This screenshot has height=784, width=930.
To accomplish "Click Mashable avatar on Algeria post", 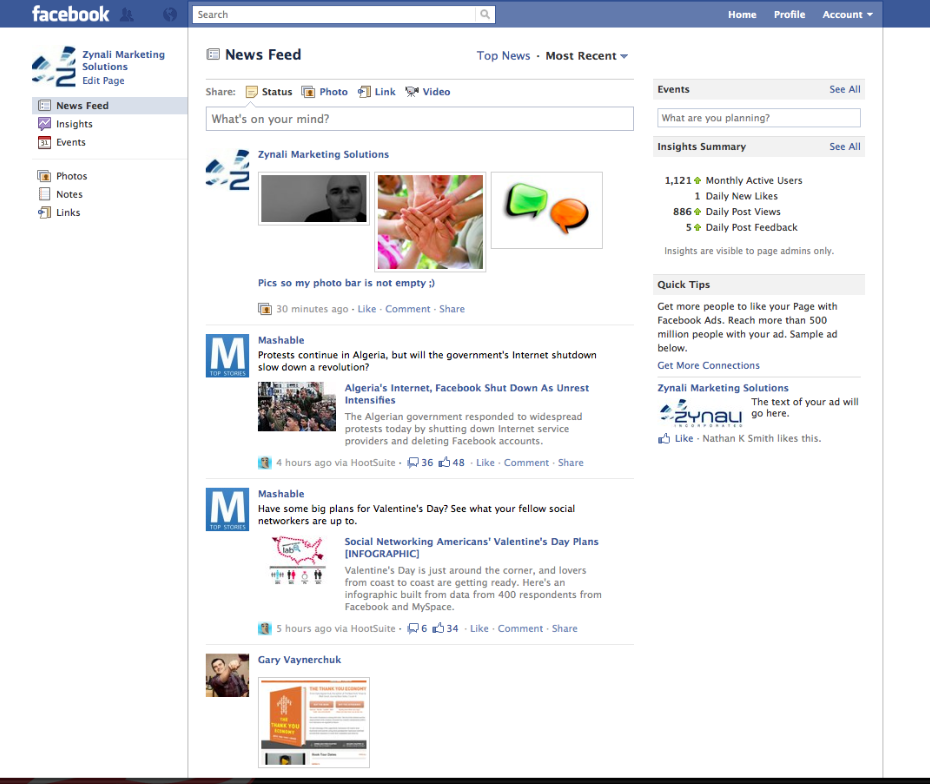I will 227,356.
